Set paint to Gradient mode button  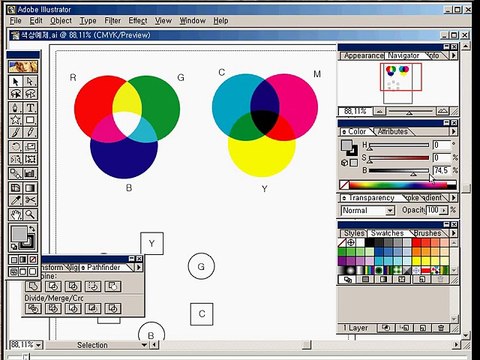(23, 260)
